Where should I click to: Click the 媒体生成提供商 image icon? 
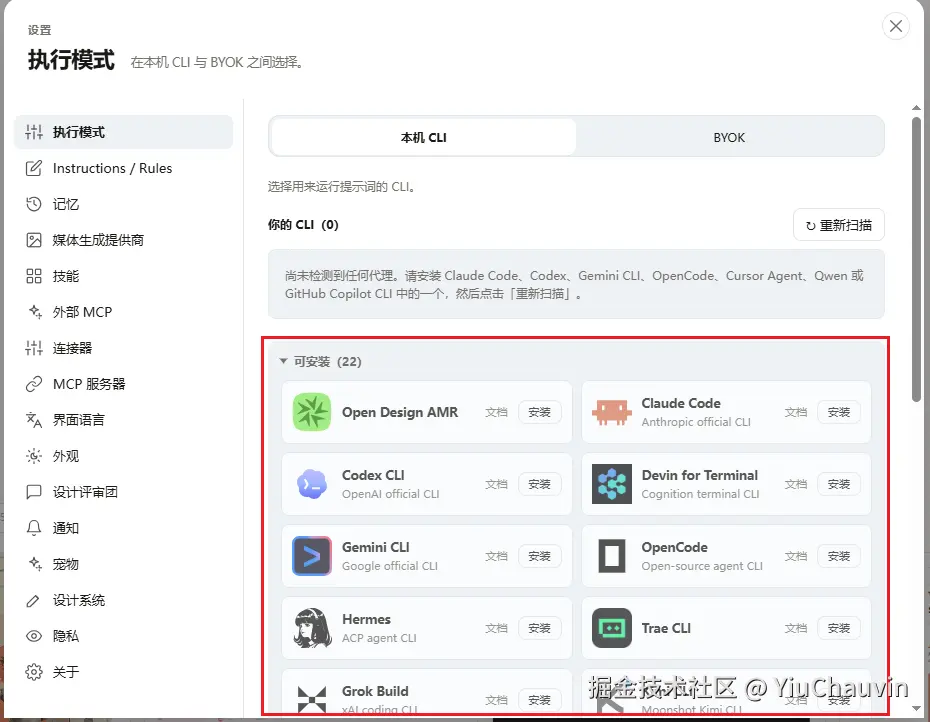point(34,240)
